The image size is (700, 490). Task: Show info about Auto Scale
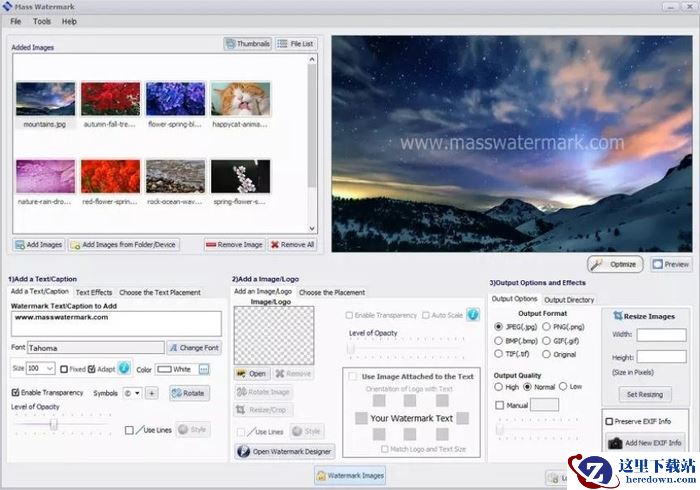(x=473, y=315)
